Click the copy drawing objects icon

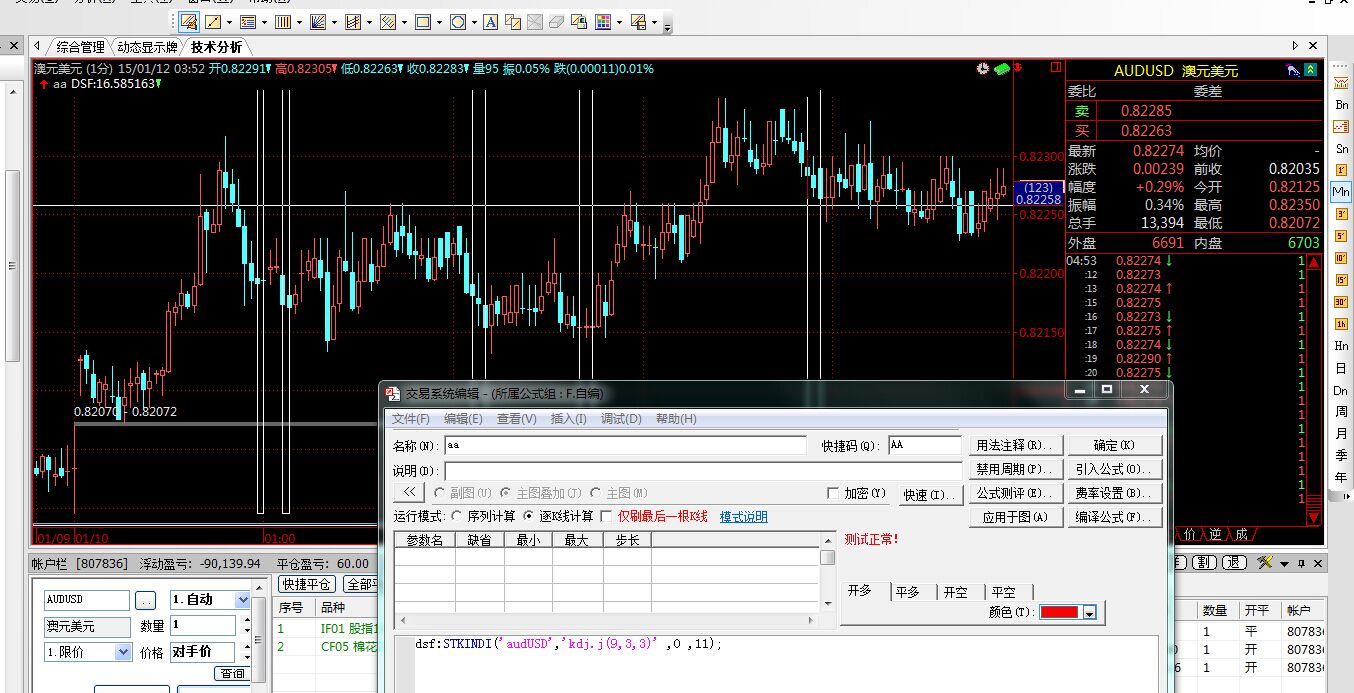[513, 22]
